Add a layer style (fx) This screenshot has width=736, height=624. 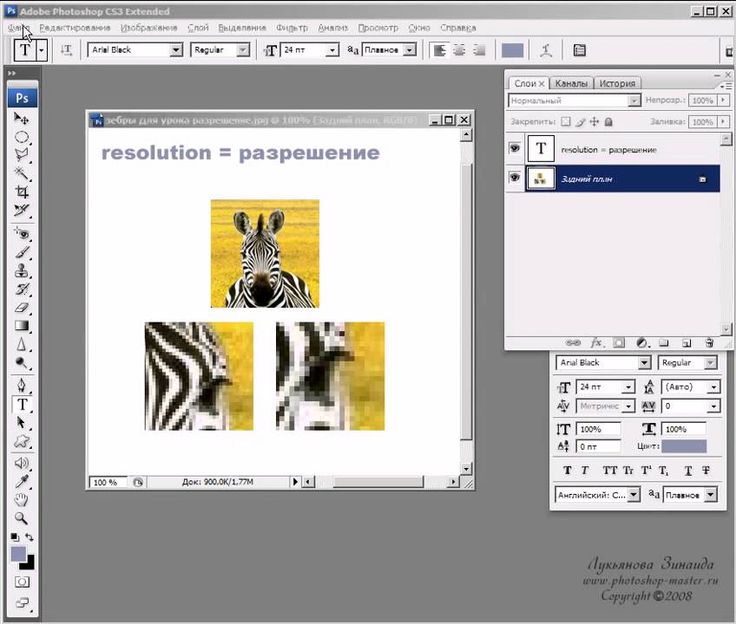click(597, 343)
